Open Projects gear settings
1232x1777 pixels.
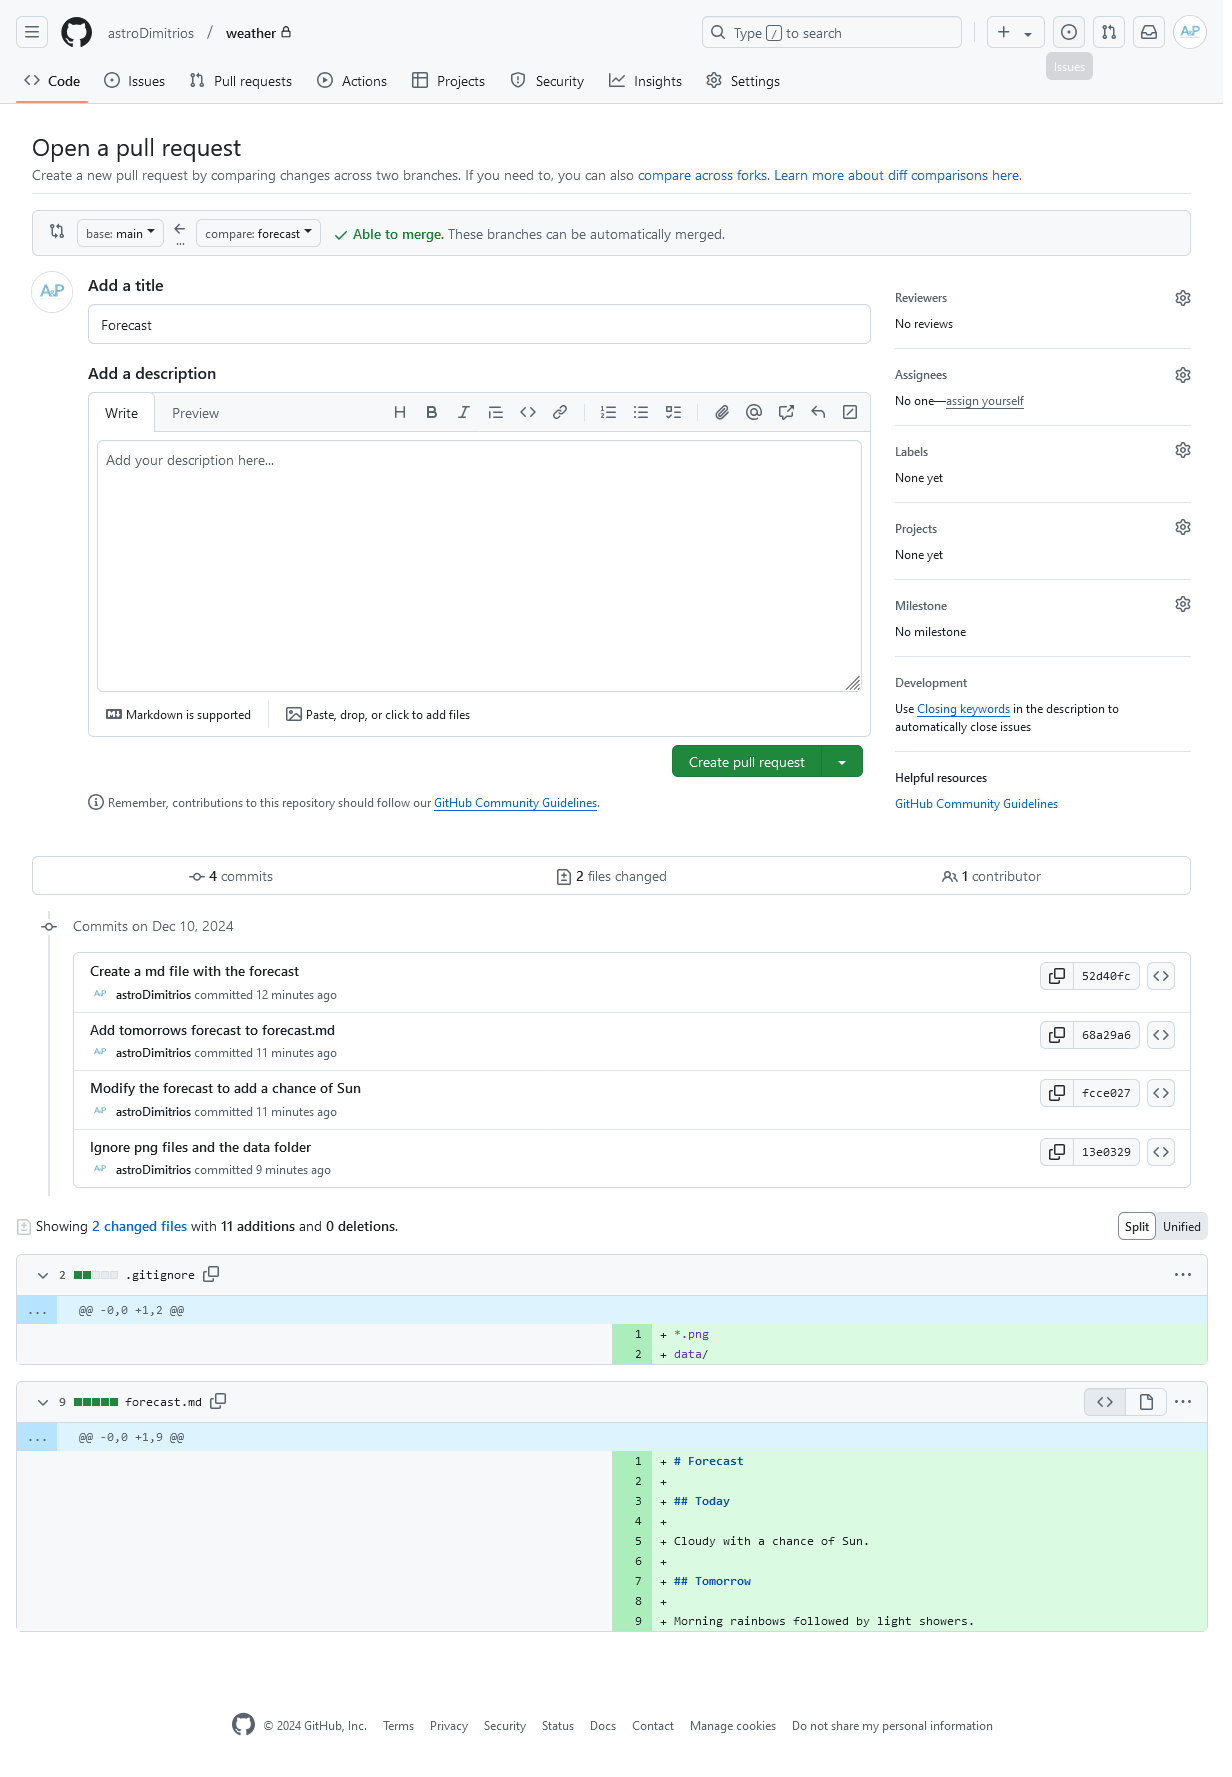pos(1183,527)
